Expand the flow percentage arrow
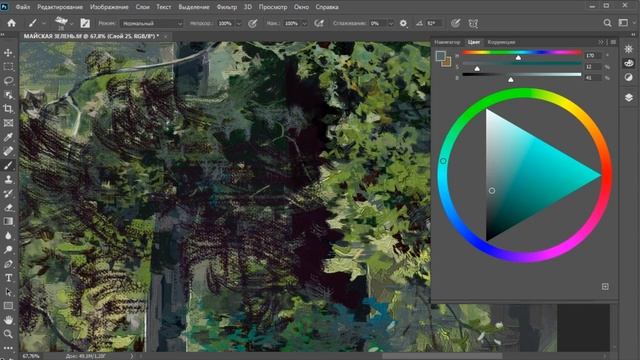This screenshot has height=360, width=640. [304, 24]
